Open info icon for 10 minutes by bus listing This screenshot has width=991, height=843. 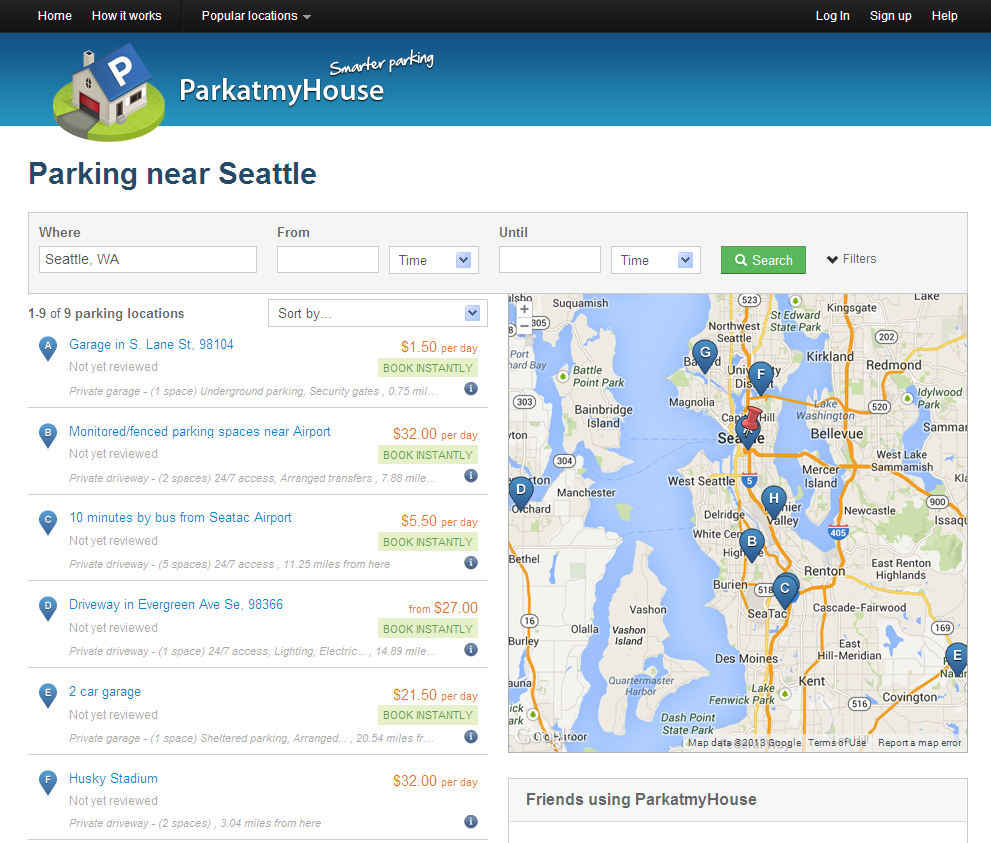point(471,562)
